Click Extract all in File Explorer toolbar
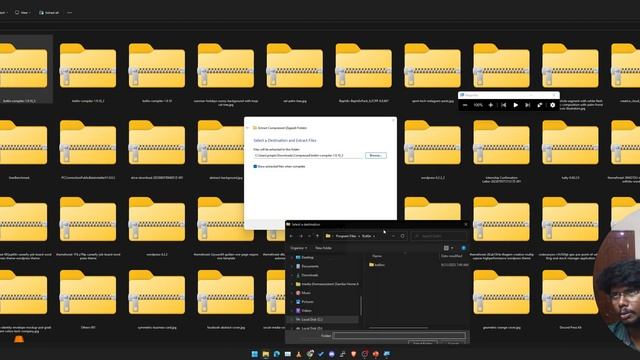 tap(49, 13)
